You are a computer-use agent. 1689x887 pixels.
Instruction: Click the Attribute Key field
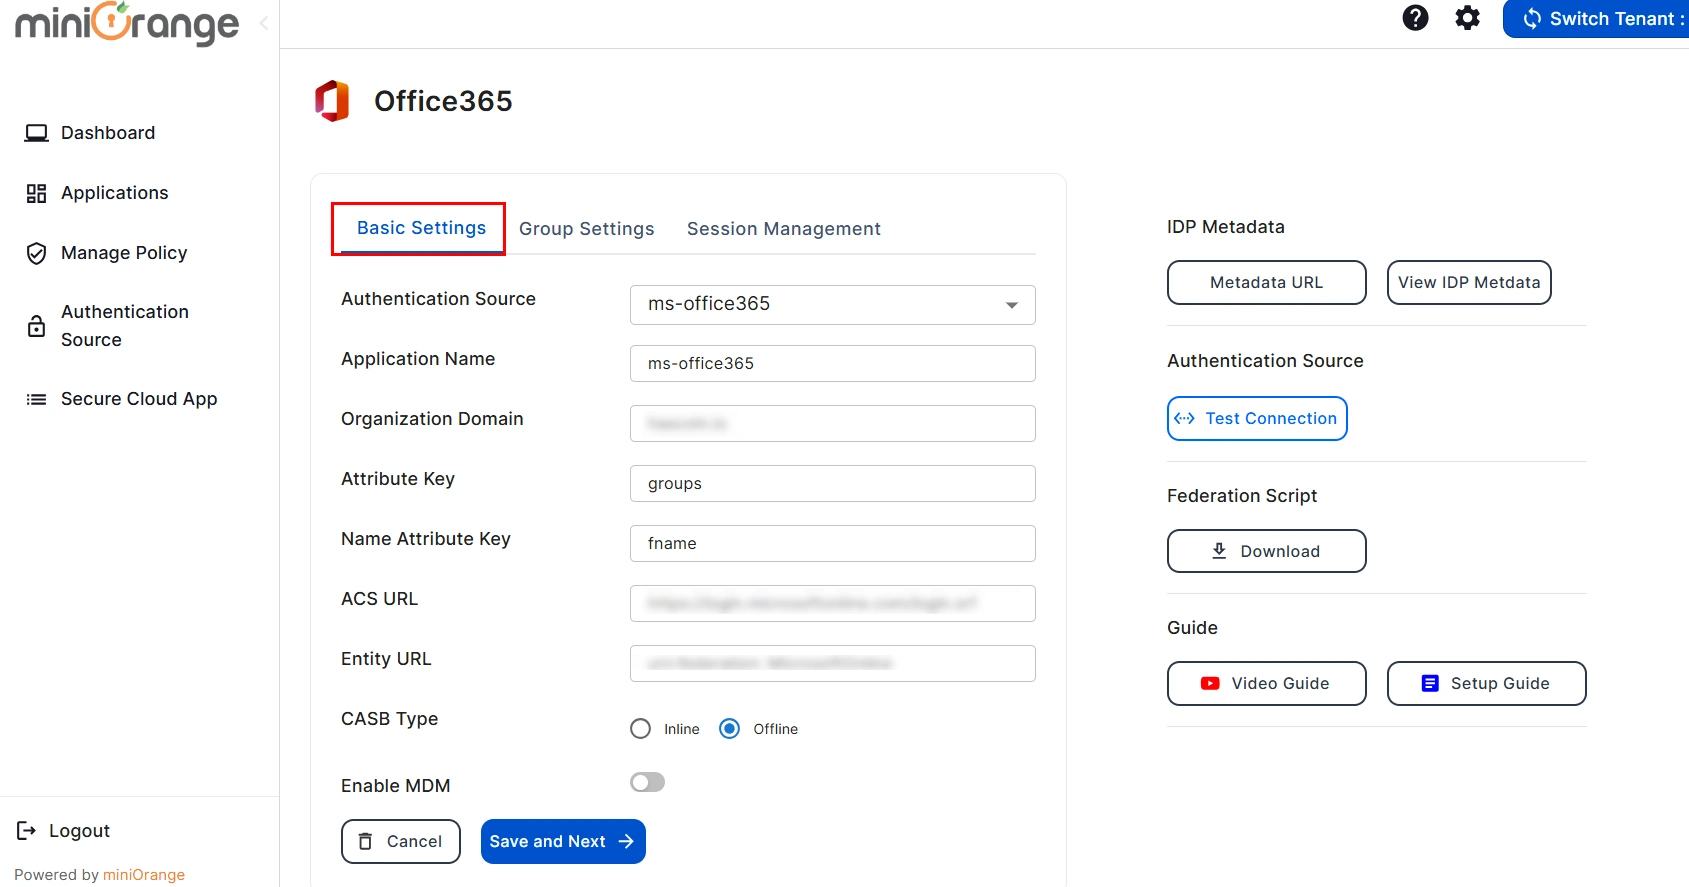tap(832, 484)
